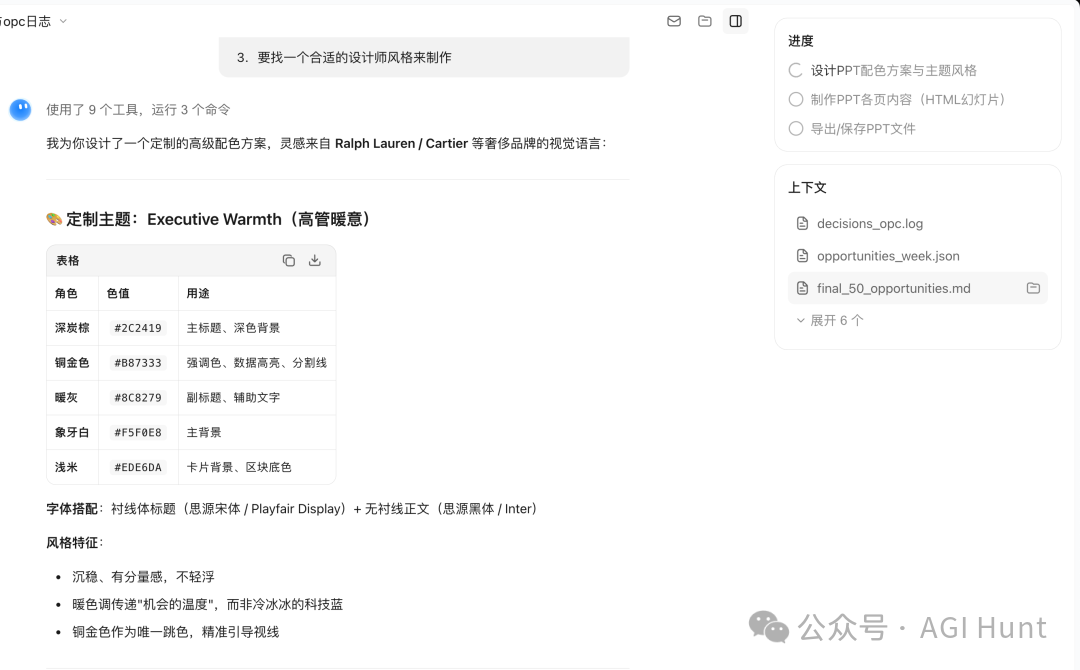Click the 铜金色 role cell
This screenshot has width=1080, height=670.
coord(72,363)
